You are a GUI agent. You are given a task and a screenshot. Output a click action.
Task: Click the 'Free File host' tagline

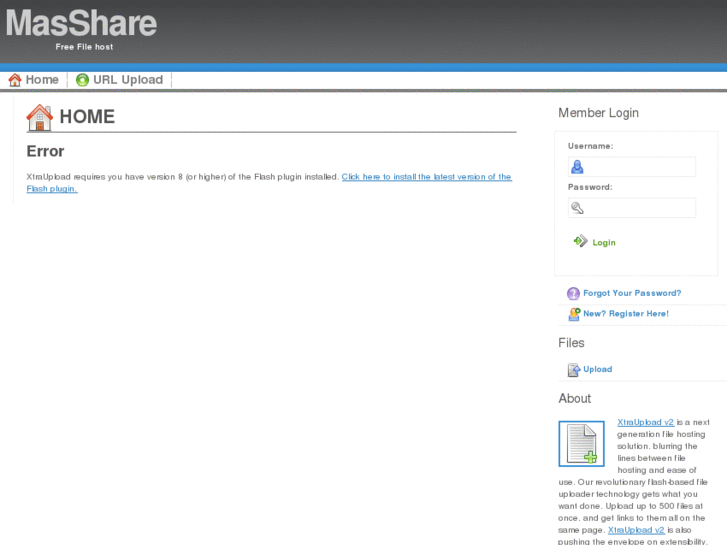coord(84,47)
